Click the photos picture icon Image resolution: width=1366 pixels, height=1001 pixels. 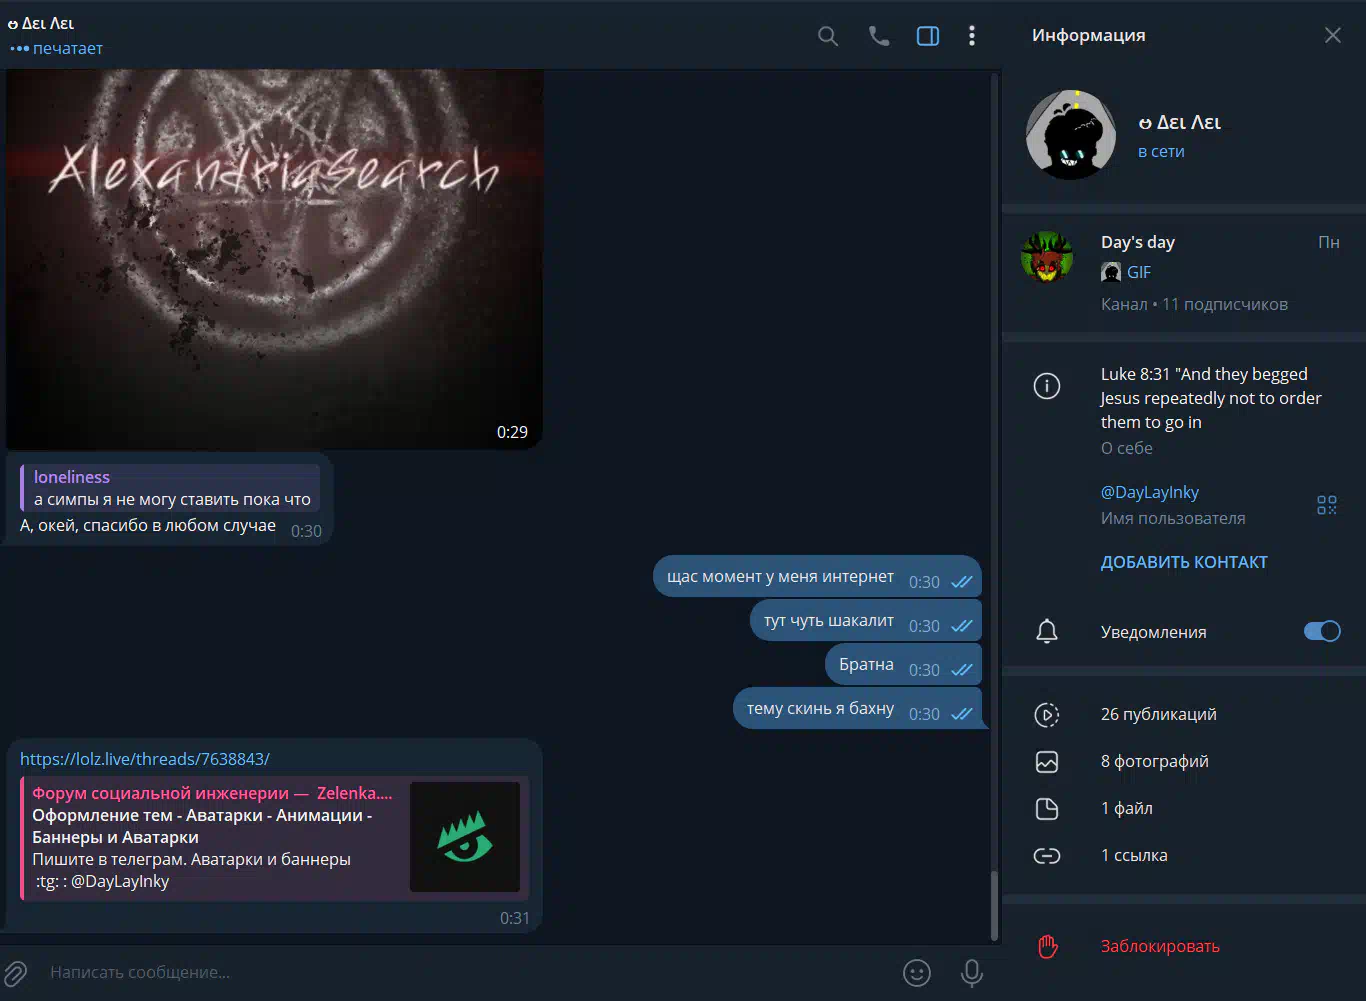click(1047, 761)
